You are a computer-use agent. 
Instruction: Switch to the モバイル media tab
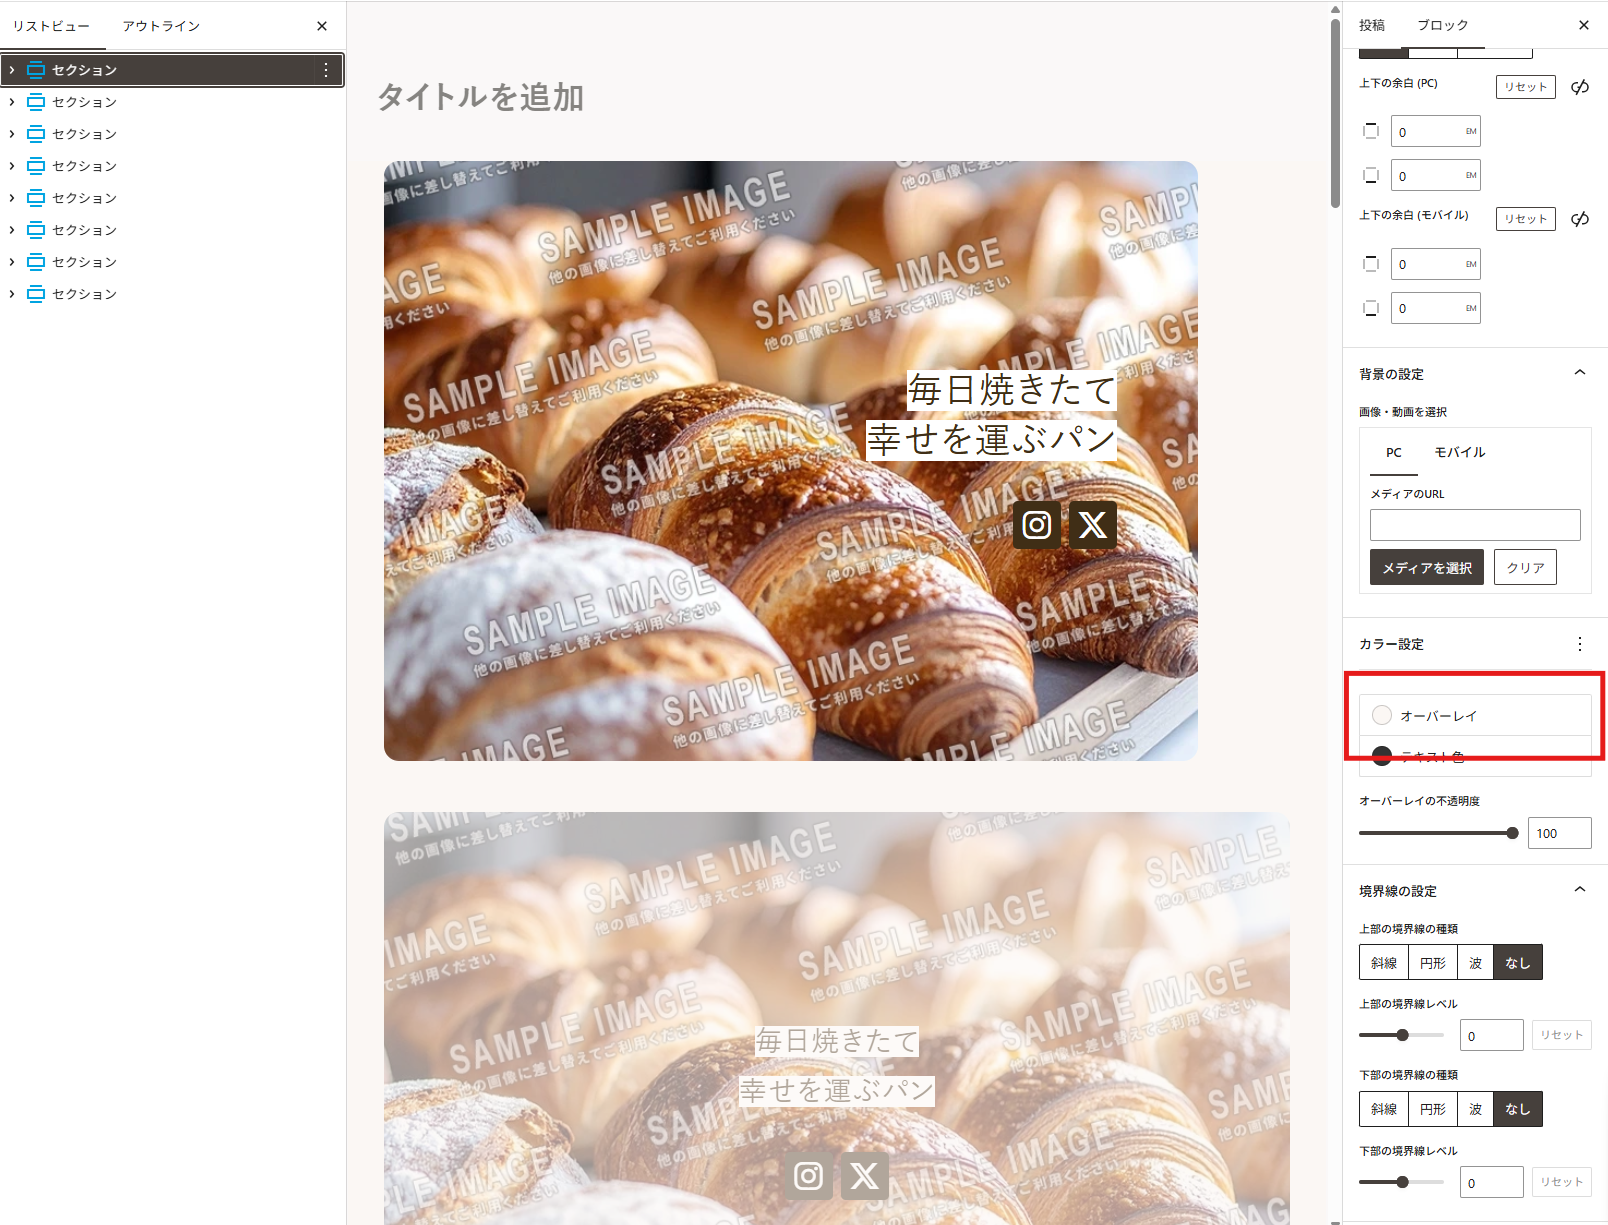[x=1460, y=452]
